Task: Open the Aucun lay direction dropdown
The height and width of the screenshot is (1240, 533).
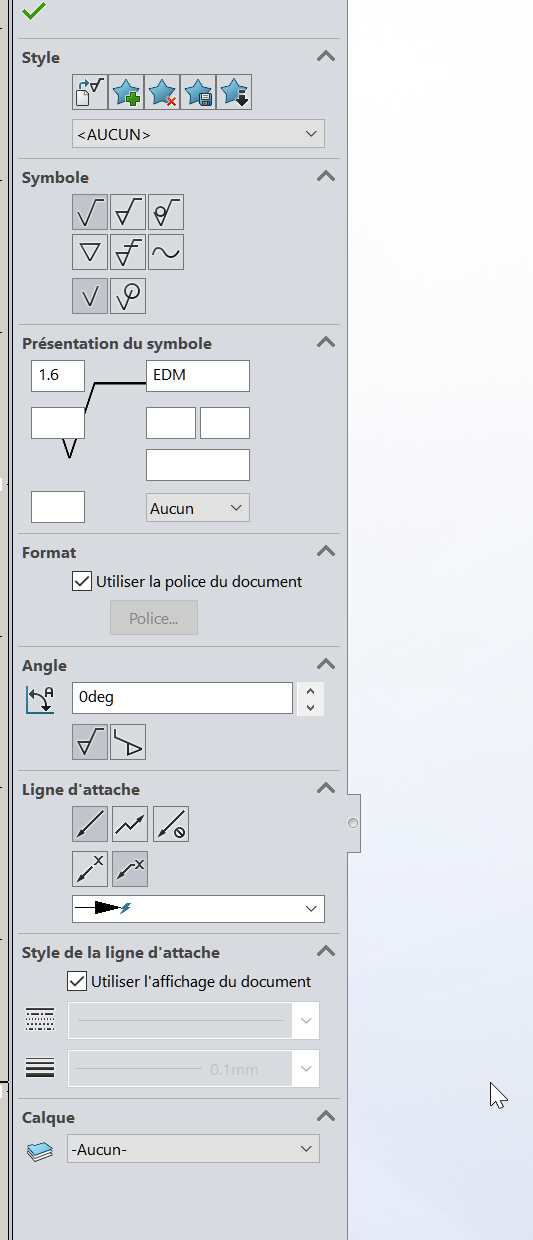Action: [x=198, y=508]
